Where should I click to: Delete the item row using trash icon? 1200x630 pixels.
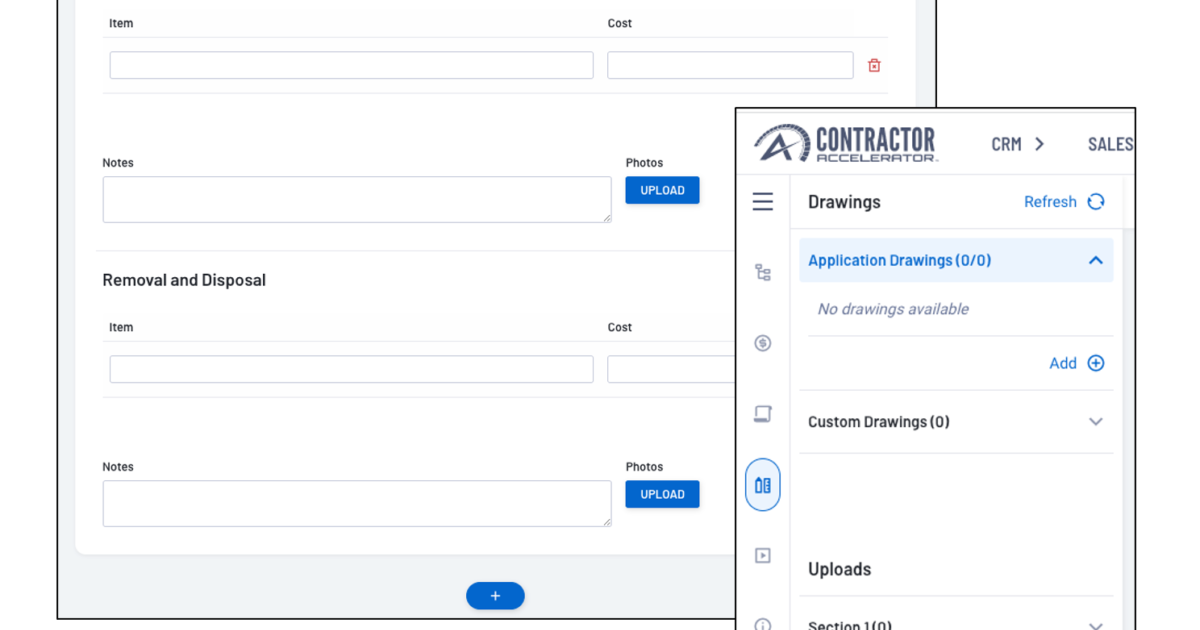874,64
